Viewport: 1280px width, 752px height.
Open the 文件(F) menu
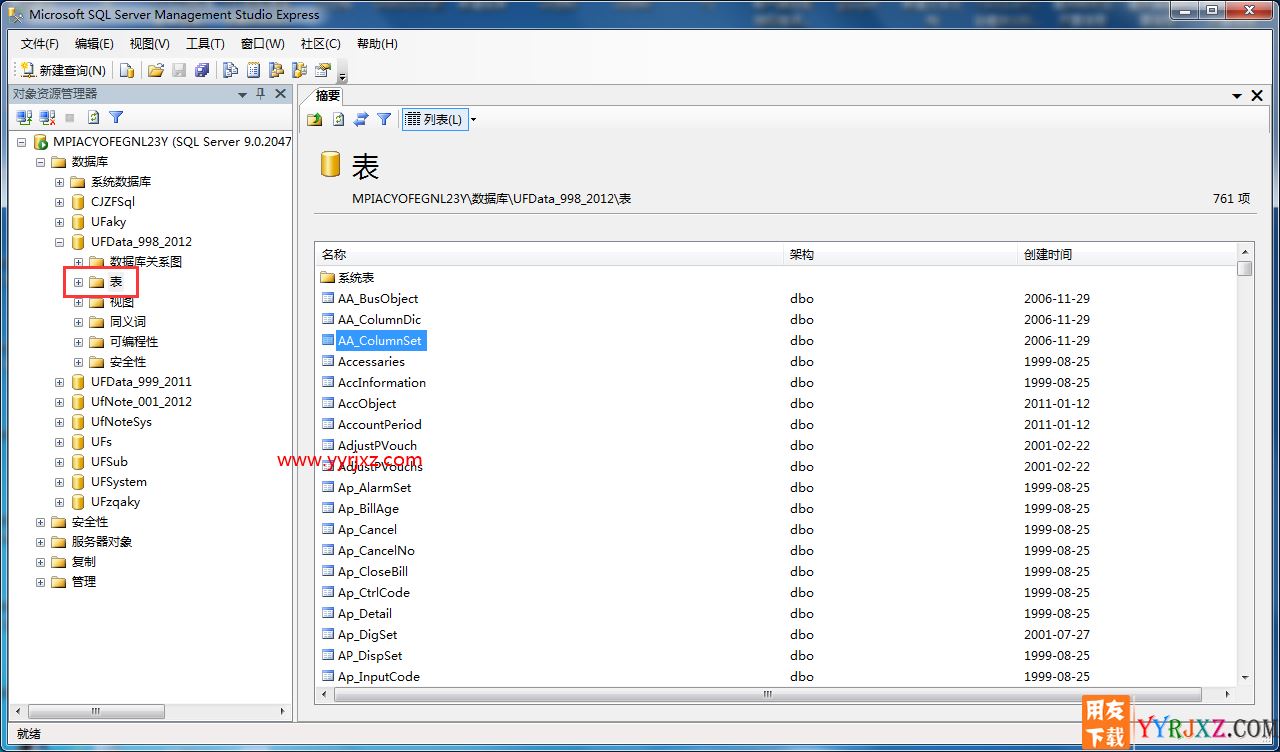40,44
